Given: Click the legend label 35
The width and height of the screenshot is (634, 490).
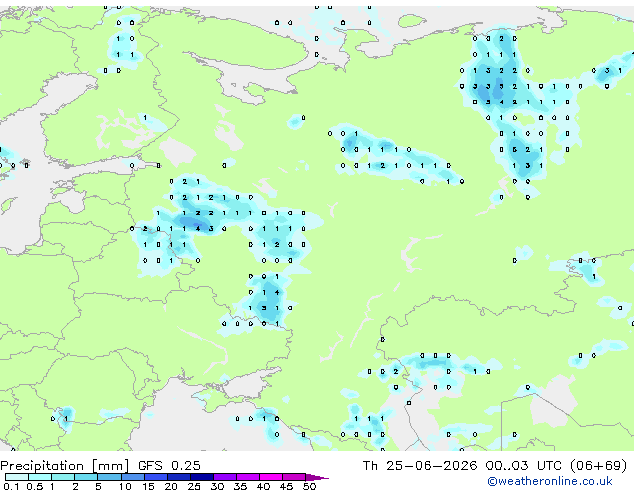Looking at the screenshot, I should (240, 486).
